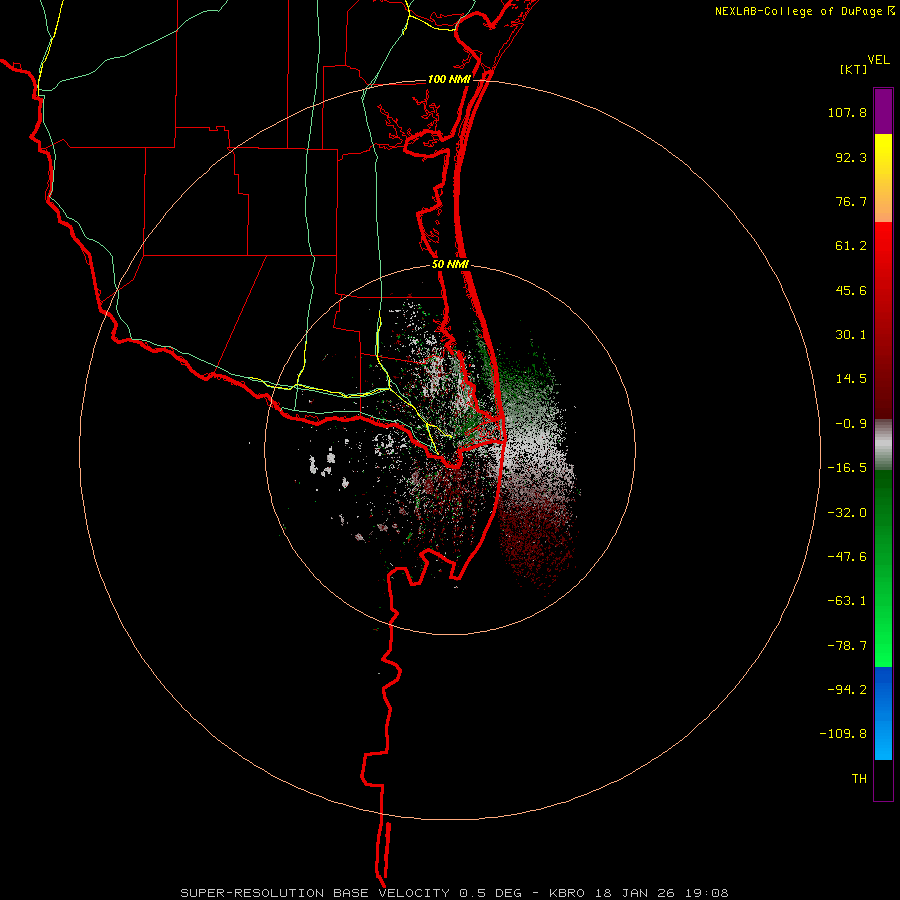Click the blue segment of the velocity color bar

pyautogui.click(x=883, y=713)
